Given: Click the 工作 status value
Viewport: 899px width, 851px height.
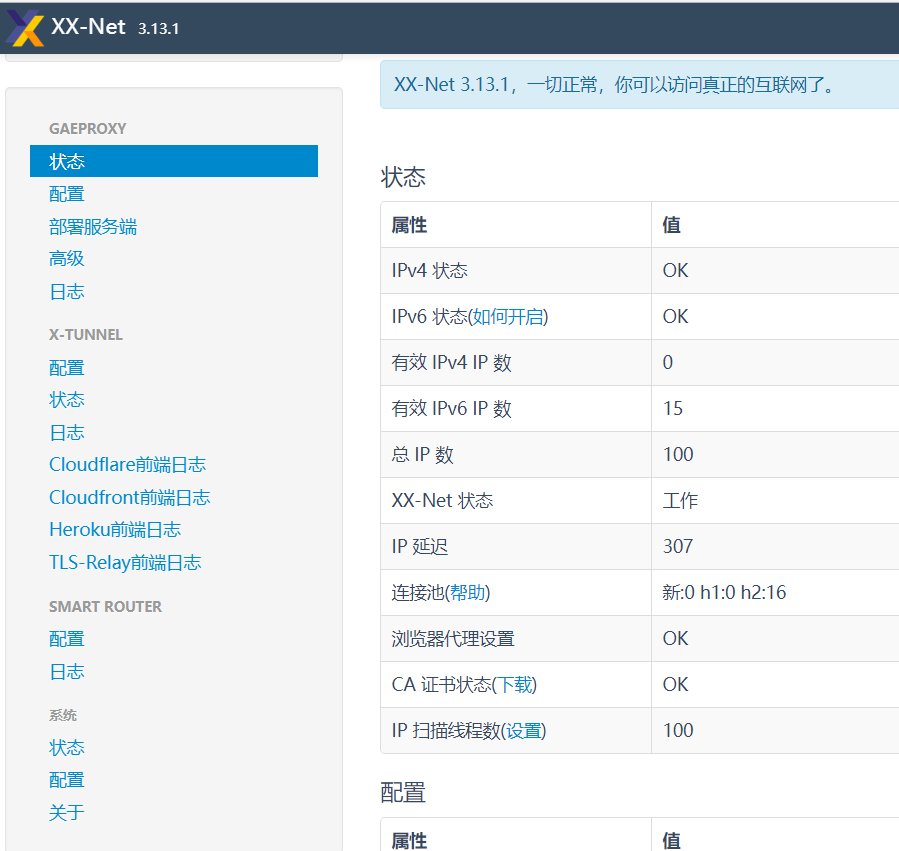Looking at the screenshot, I should [680, 501].
